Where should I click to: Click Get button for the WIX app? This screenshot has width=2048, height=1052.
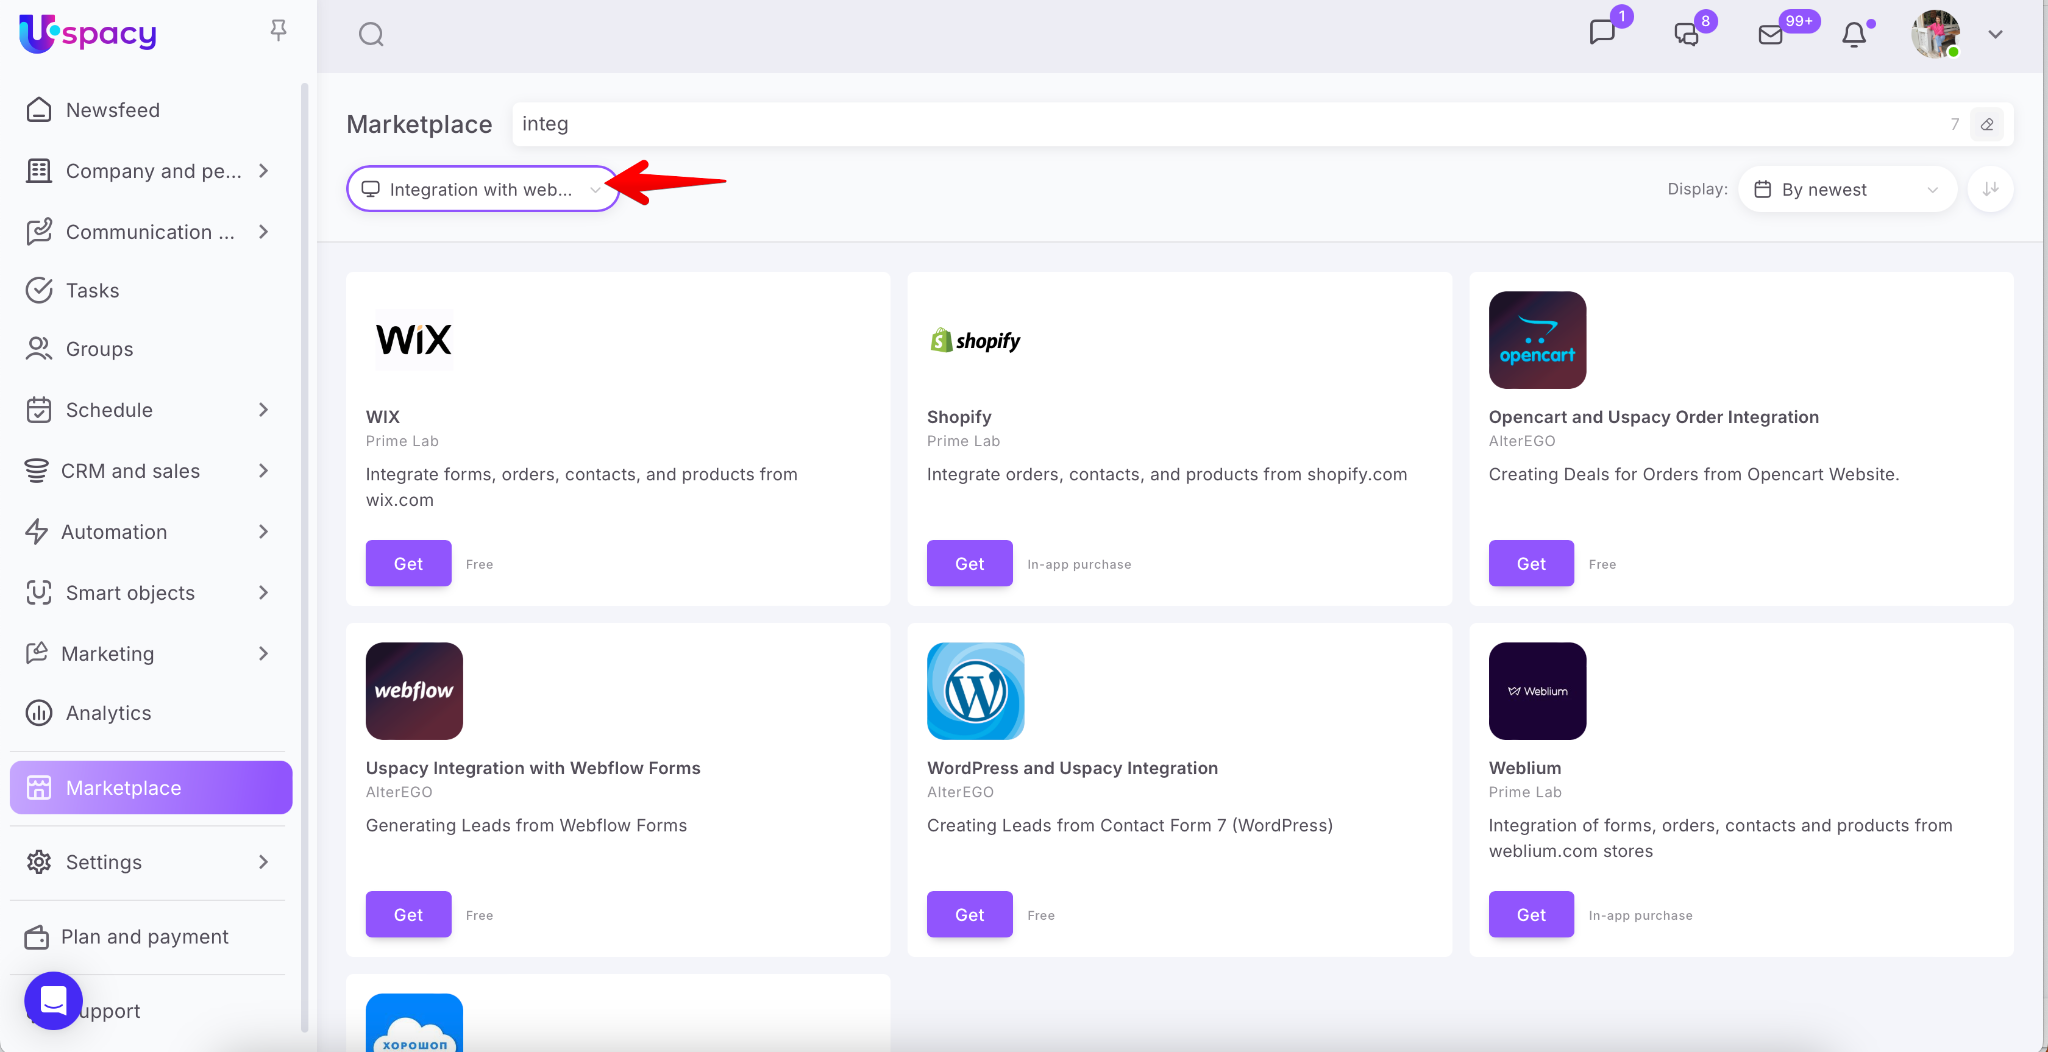coord(408,564)
